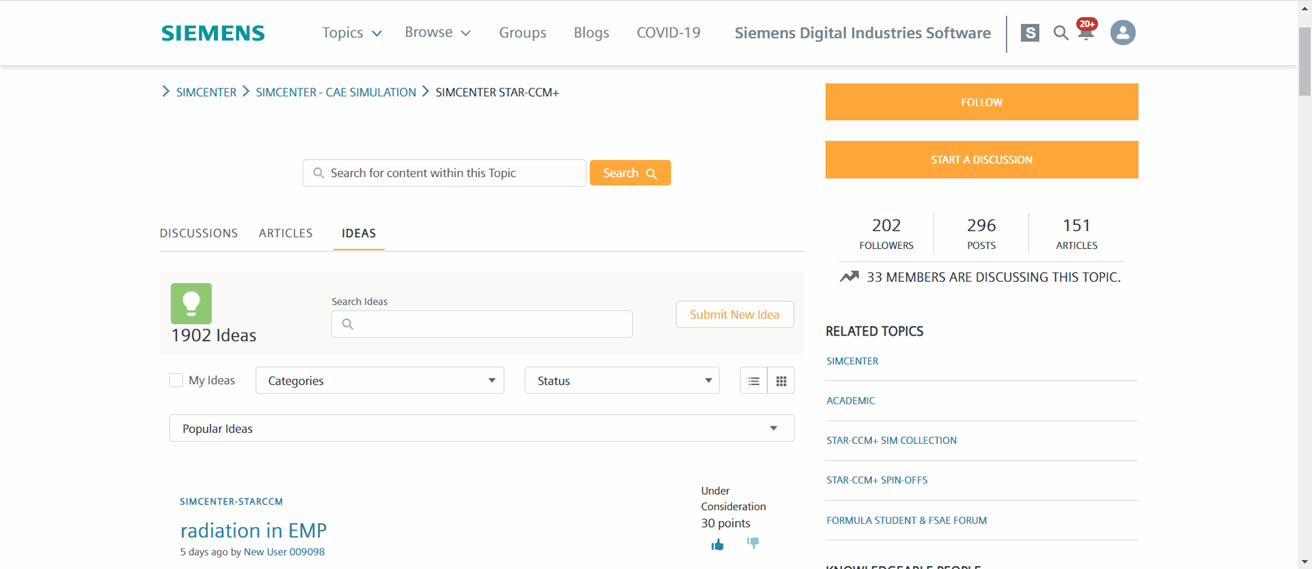The width and height of the screenshot is (1312, 569).
Task: Open the header search magnifier icon
Action: (x=1060, y=33)
